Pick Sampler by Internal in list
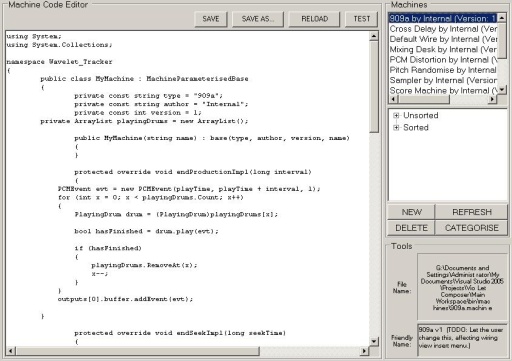The width and height of the screenshot is (512, 361). coord(443,80)
